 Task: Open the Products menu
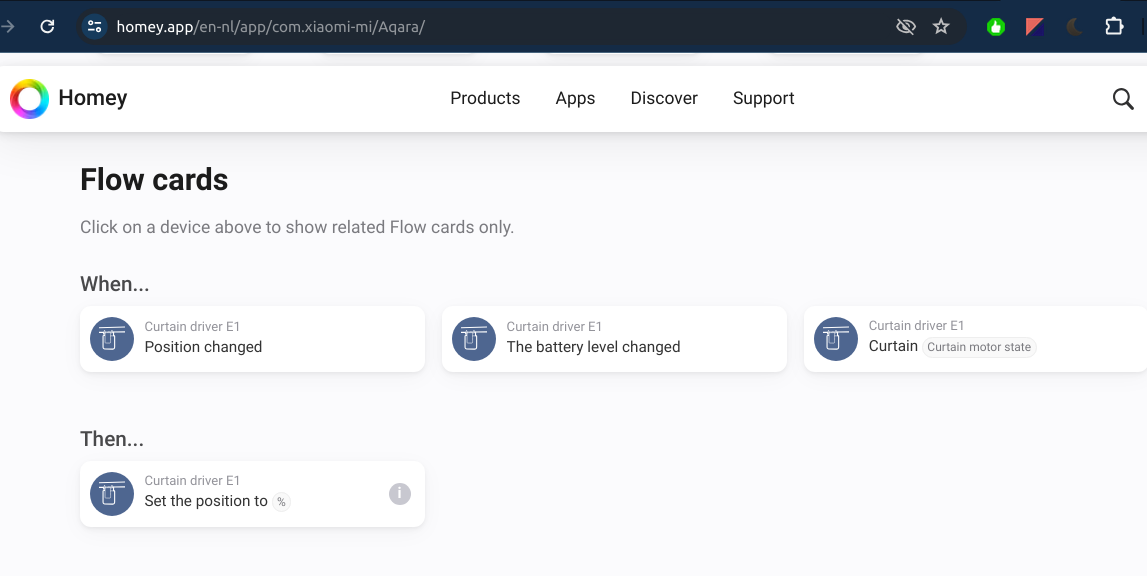click(485, 98)
